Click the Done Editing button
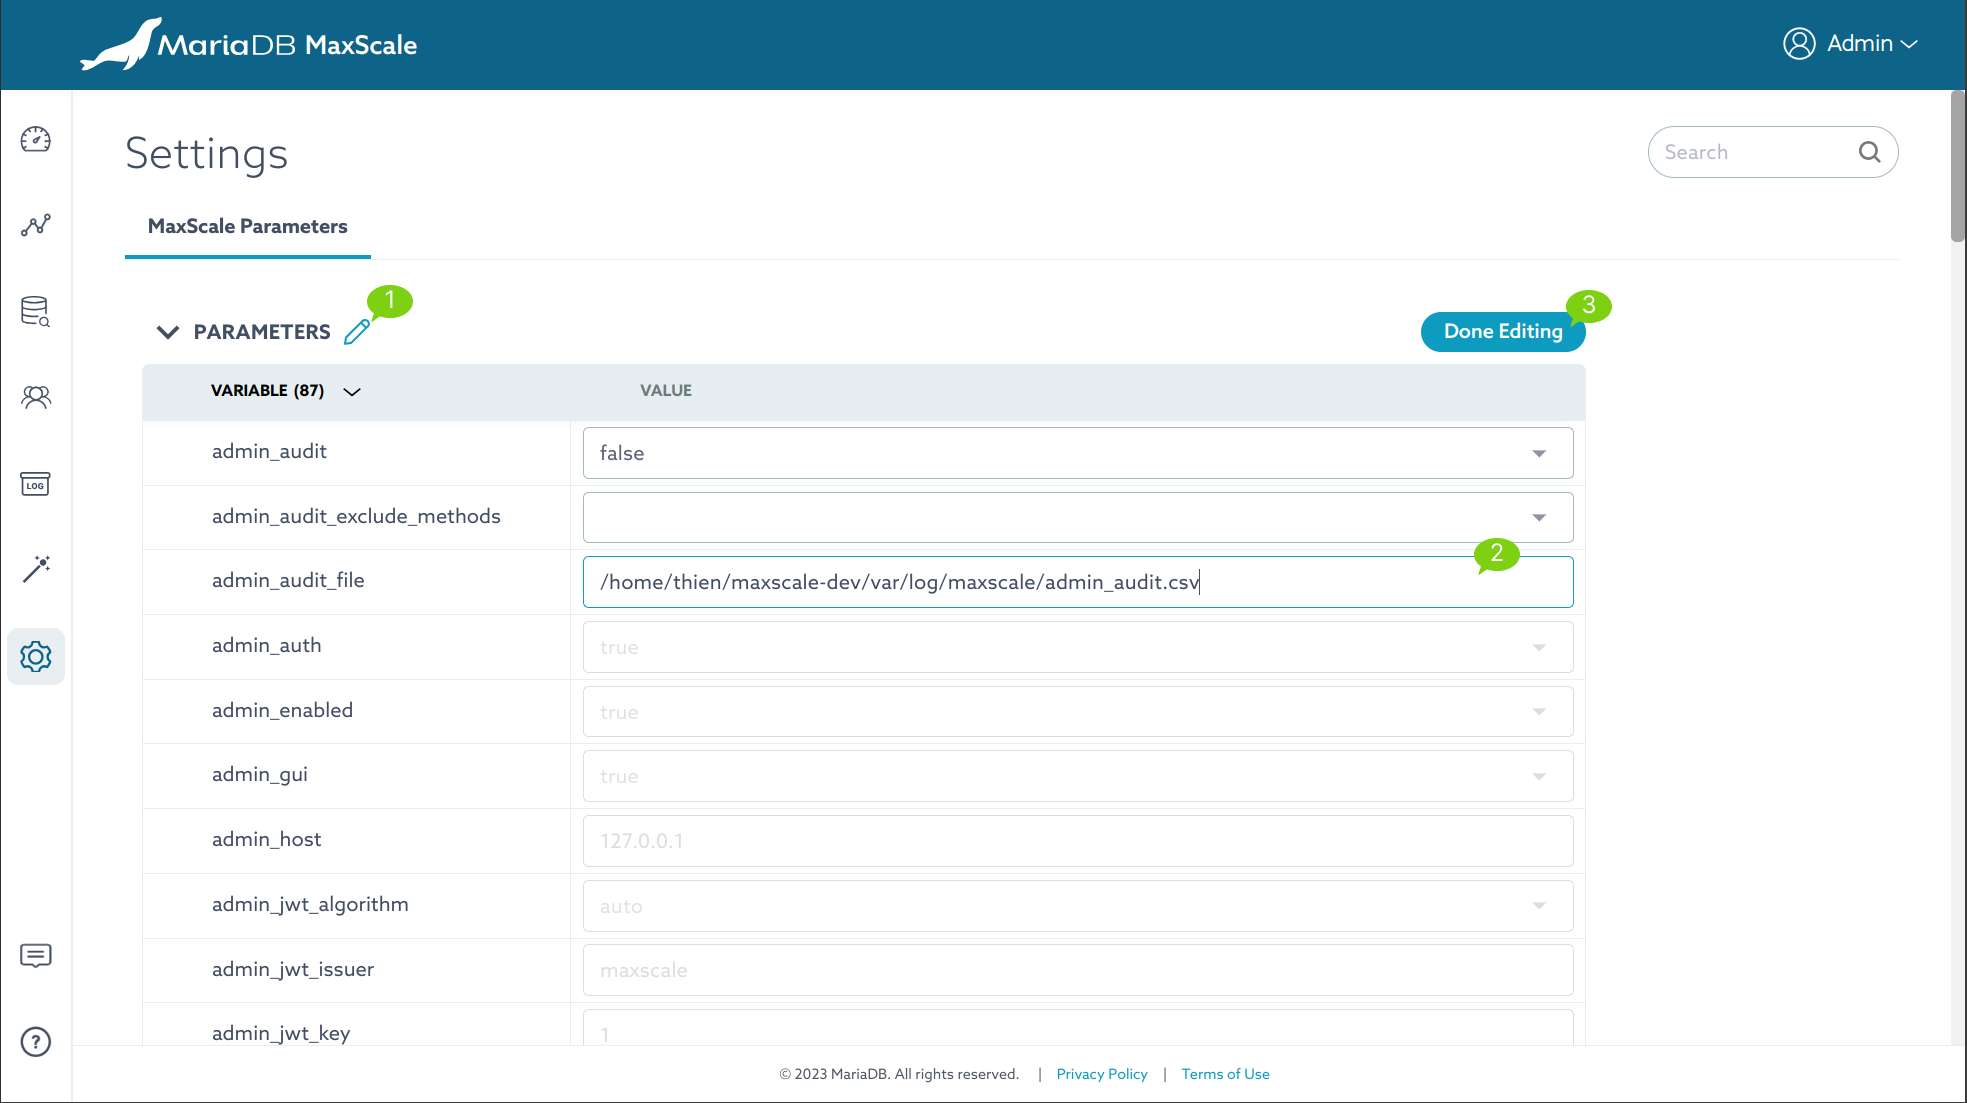Screen dimensions: 1967x1103 [1502, 332]
